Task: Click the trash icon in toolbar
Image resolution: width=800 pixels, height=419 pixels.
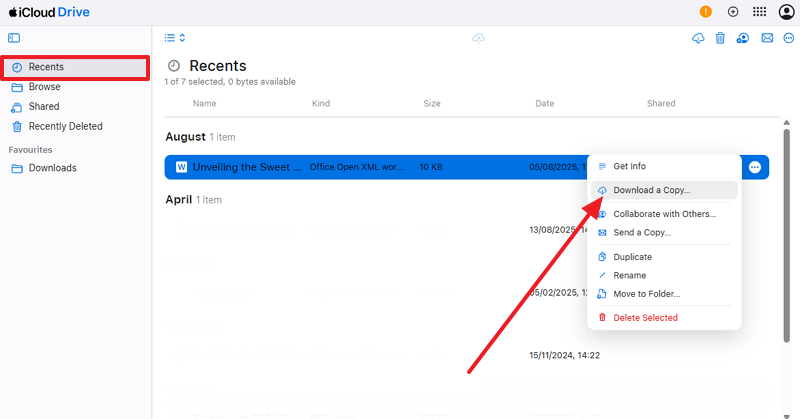Action: [x=720, y=38]
